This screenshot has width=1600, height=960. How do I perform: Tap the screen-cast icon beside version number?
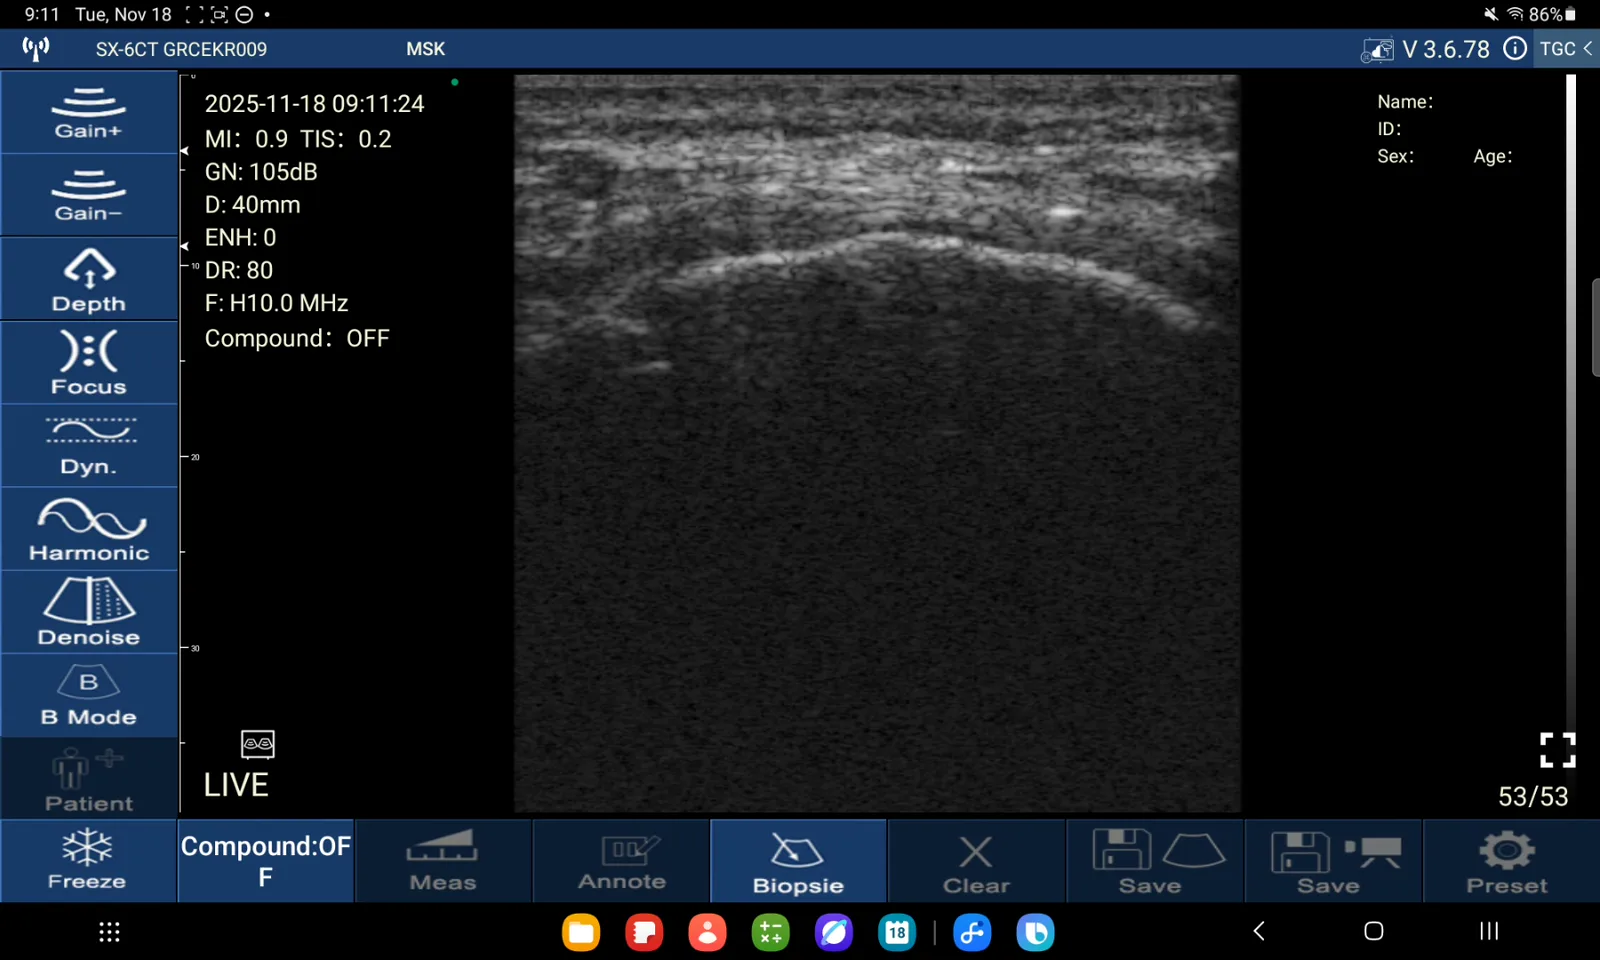click(1377, 49)
